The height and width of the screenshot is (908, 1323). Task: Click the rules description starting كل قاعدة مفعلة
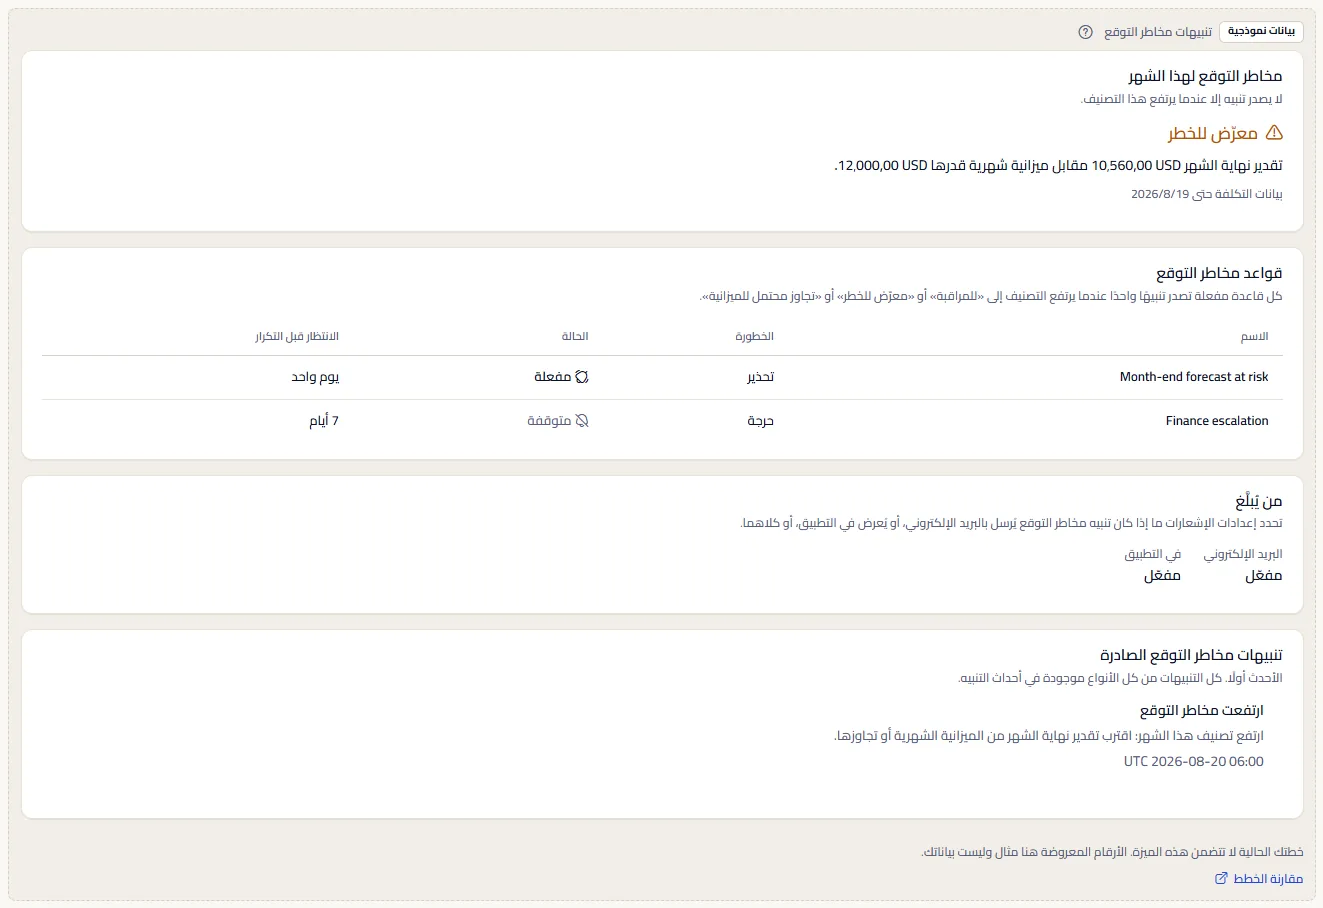point(992,296)
